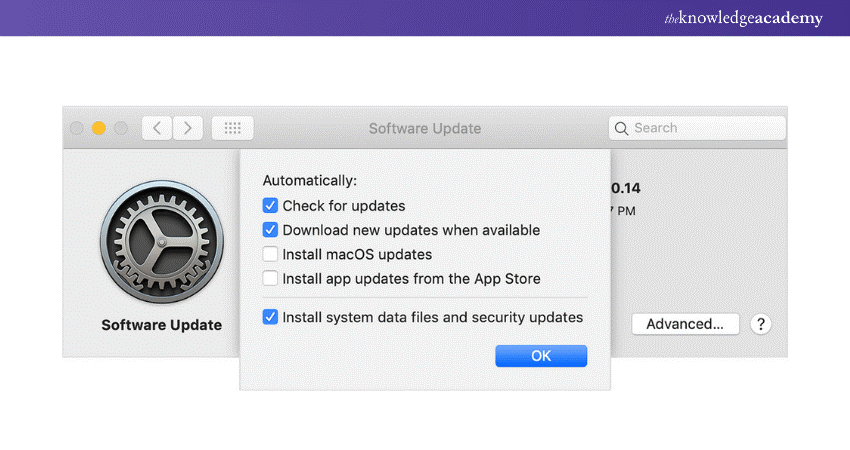
Task: Show all preferences via grid icon
Action: click(x=233, y=128)
